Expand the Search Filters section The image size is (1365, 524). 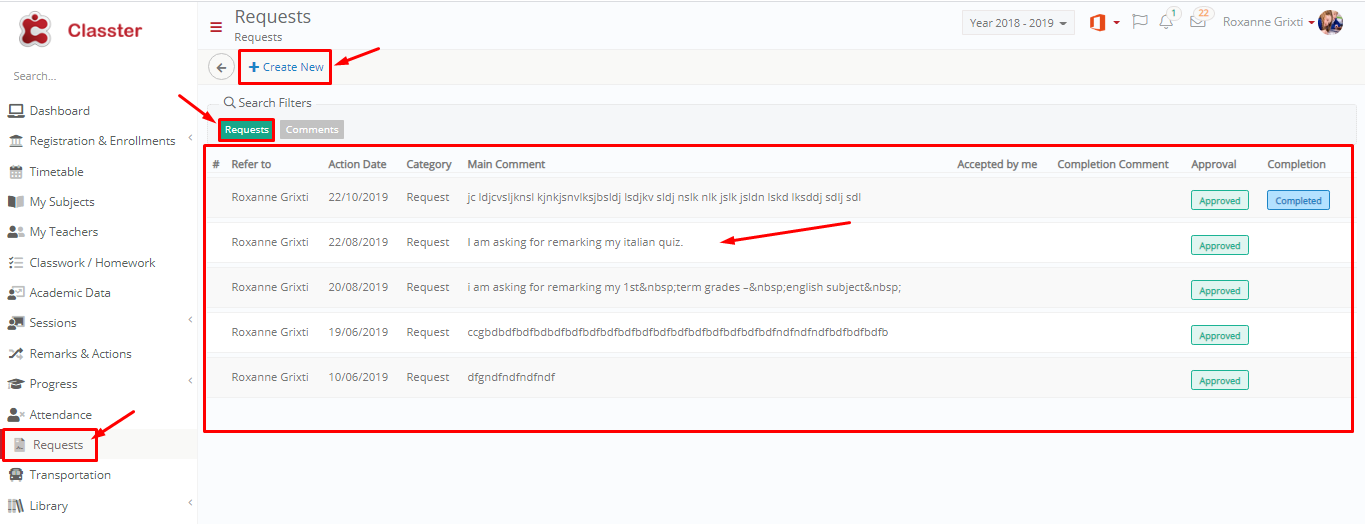(267, 103)
